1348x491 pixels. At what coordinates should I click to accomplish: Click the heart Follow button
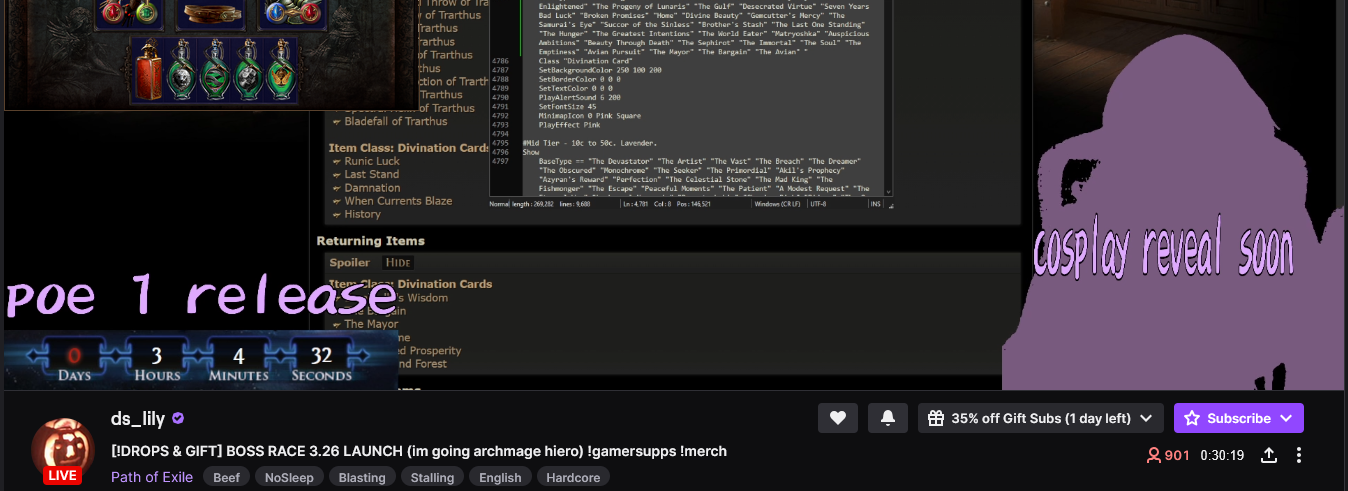coord(837,418)
